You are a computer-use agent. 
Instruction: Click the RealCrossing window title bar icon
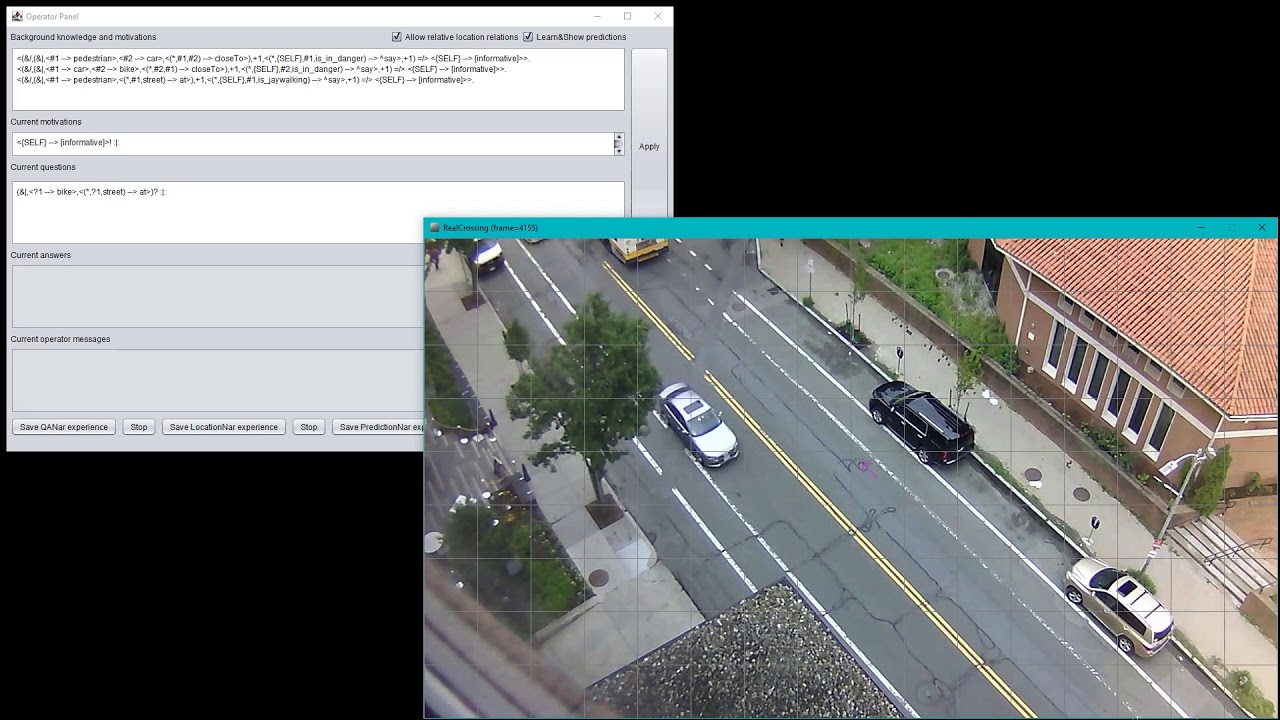tap(434, 228)
